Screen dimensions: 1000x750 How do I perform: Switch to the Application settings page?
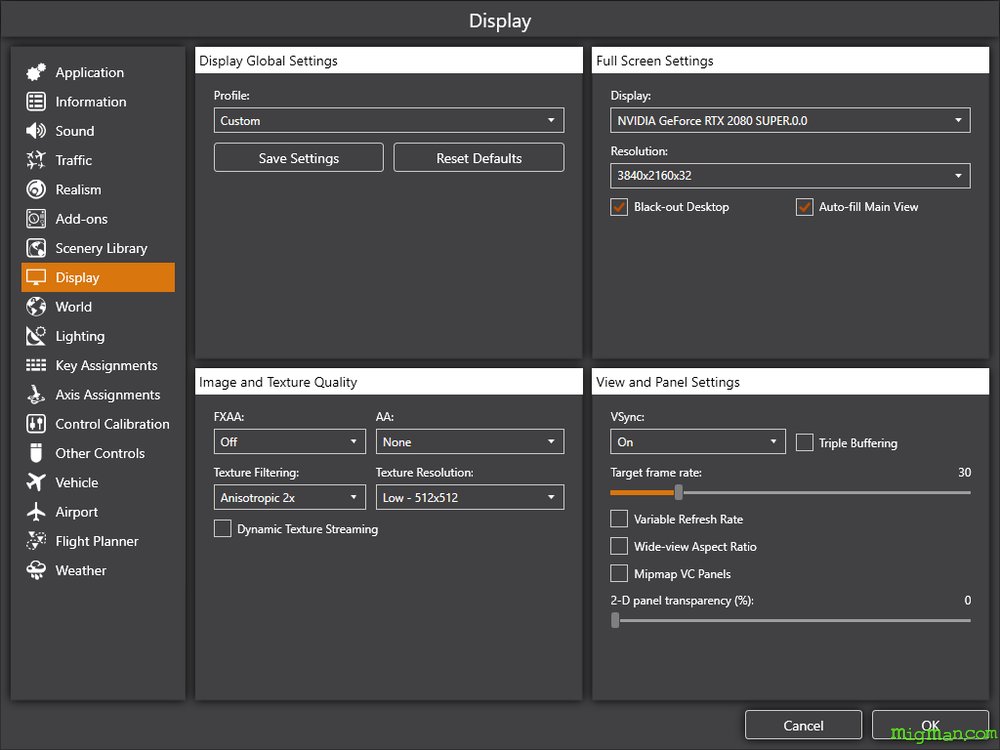tap(98, 72)
